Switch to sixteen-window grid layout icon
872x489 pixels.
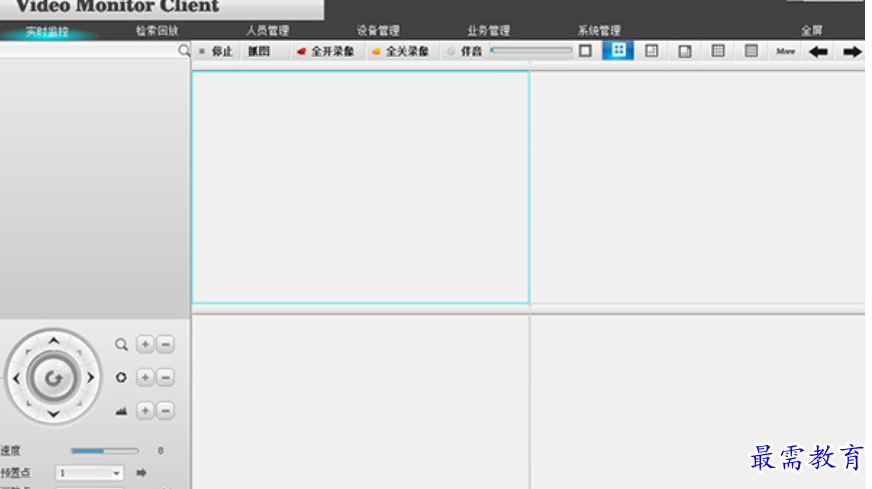click(x=751, y=51)
